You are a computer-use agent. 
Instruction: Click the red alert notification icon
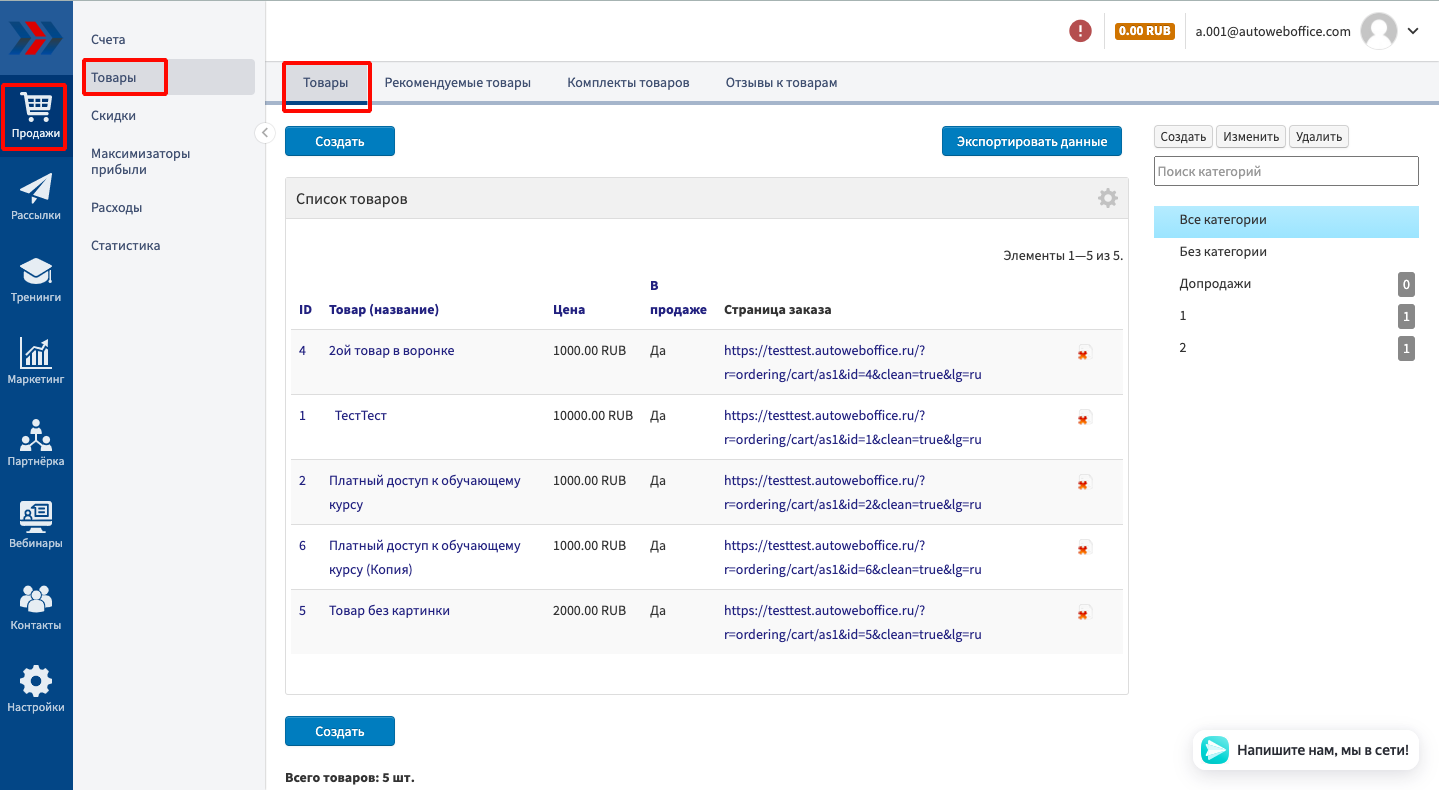point(1080,31)
